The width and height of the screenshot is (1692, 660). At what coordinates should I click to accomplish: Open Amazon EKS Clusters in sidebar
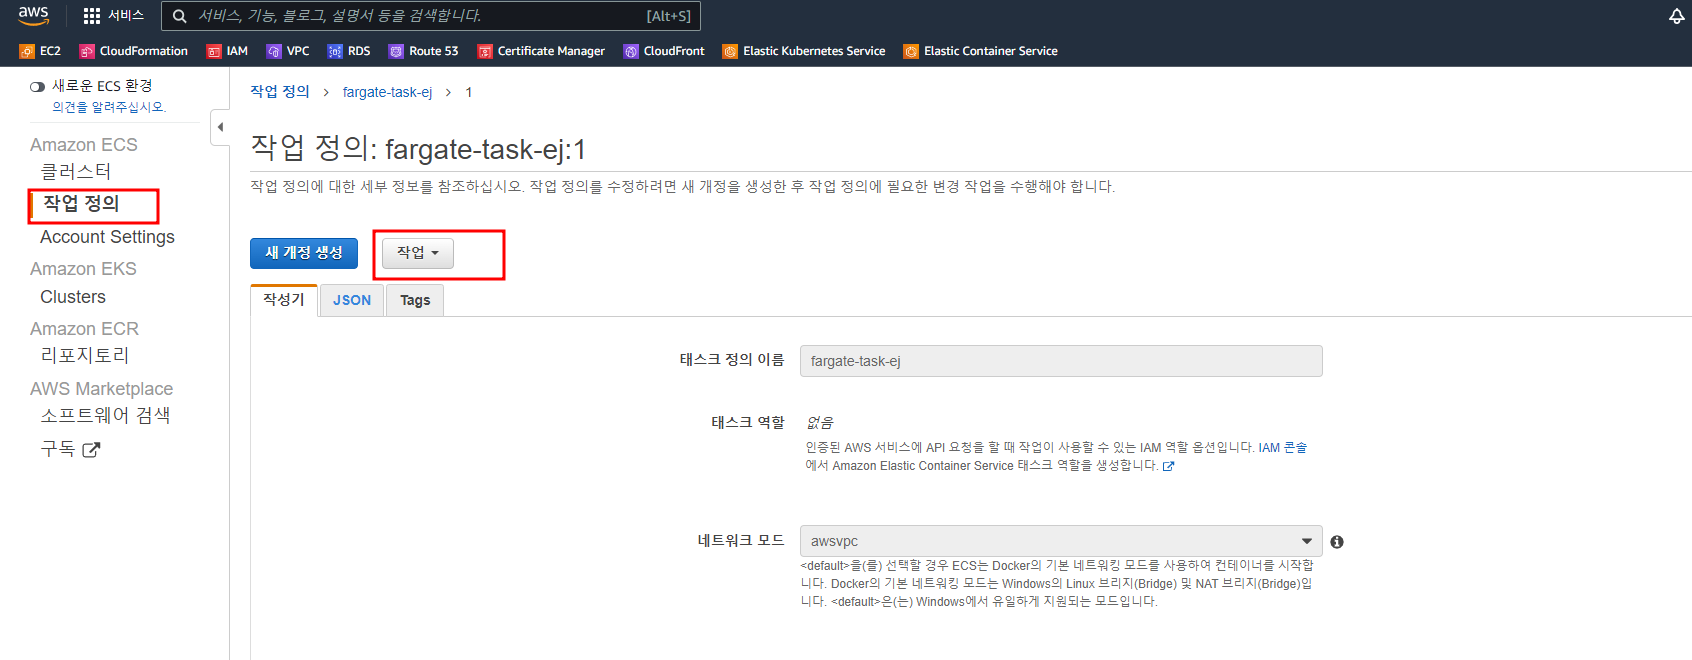[x=73, y=297]
